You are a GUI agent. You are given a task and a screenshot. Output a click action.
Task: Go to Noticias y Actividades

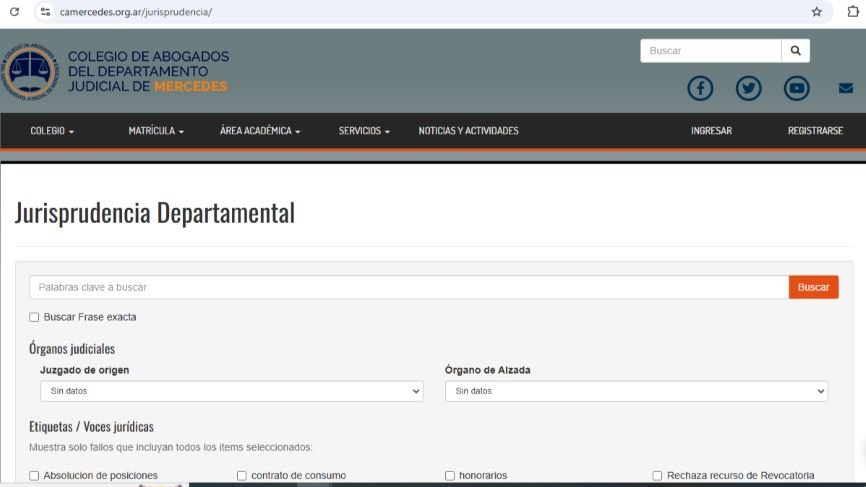468,131
